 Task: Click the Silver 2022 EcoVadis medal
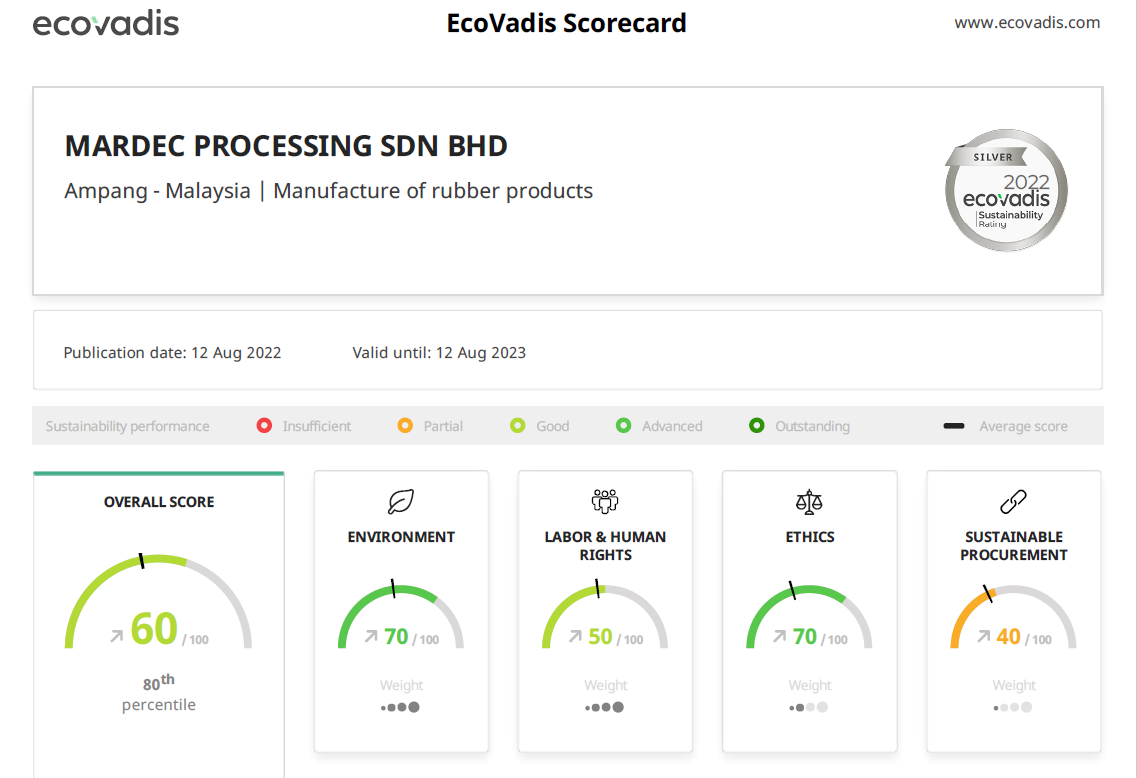point(1006,190)
